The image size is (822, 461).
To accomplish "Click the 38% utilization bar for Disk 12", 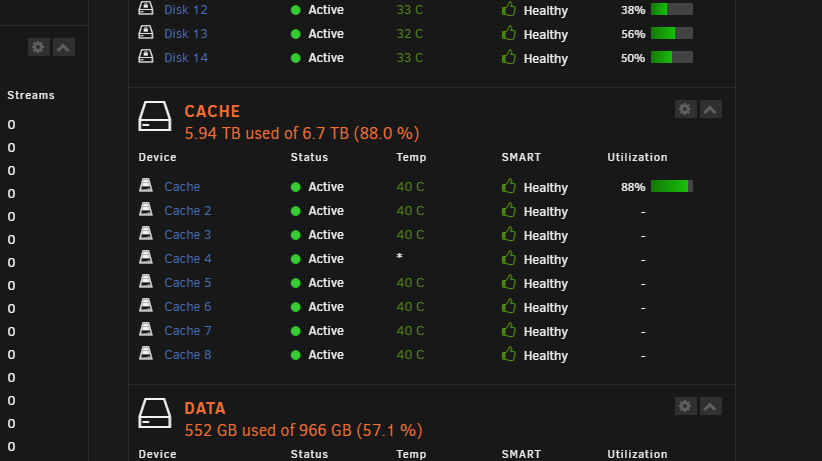I will [672, 9].
